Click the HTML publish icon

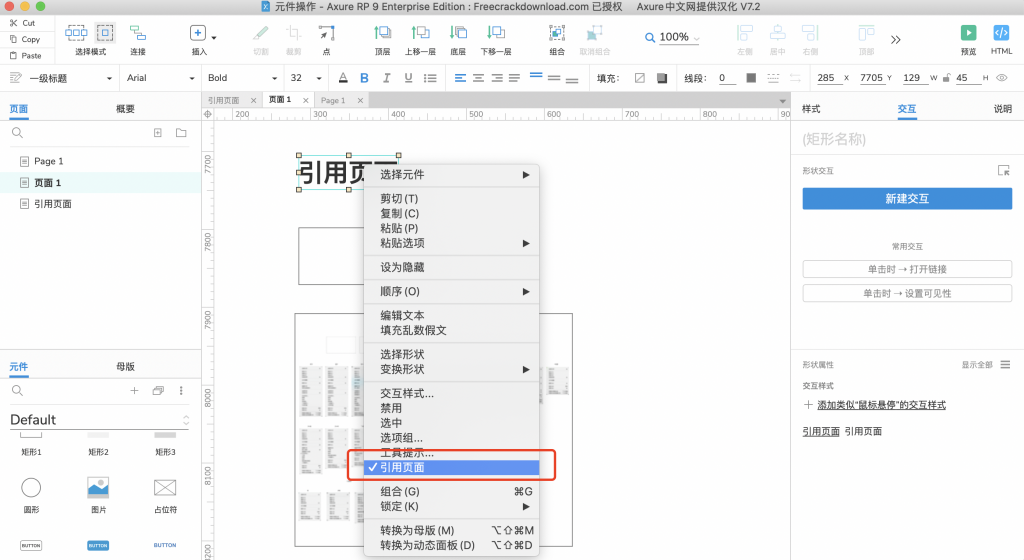tap(1001, 33)
